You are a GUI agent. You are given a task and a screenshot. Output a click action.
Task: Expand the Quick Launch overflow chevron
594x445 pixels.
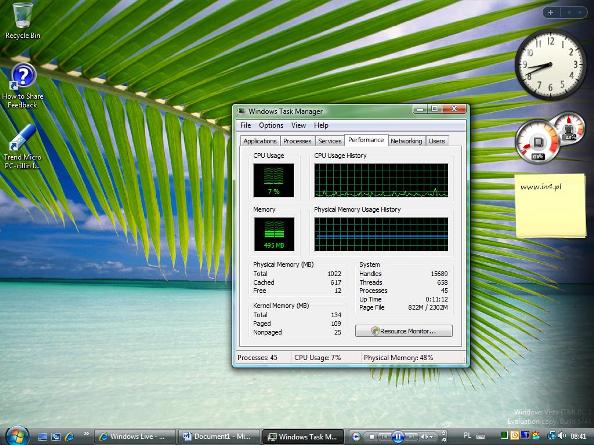86,434
